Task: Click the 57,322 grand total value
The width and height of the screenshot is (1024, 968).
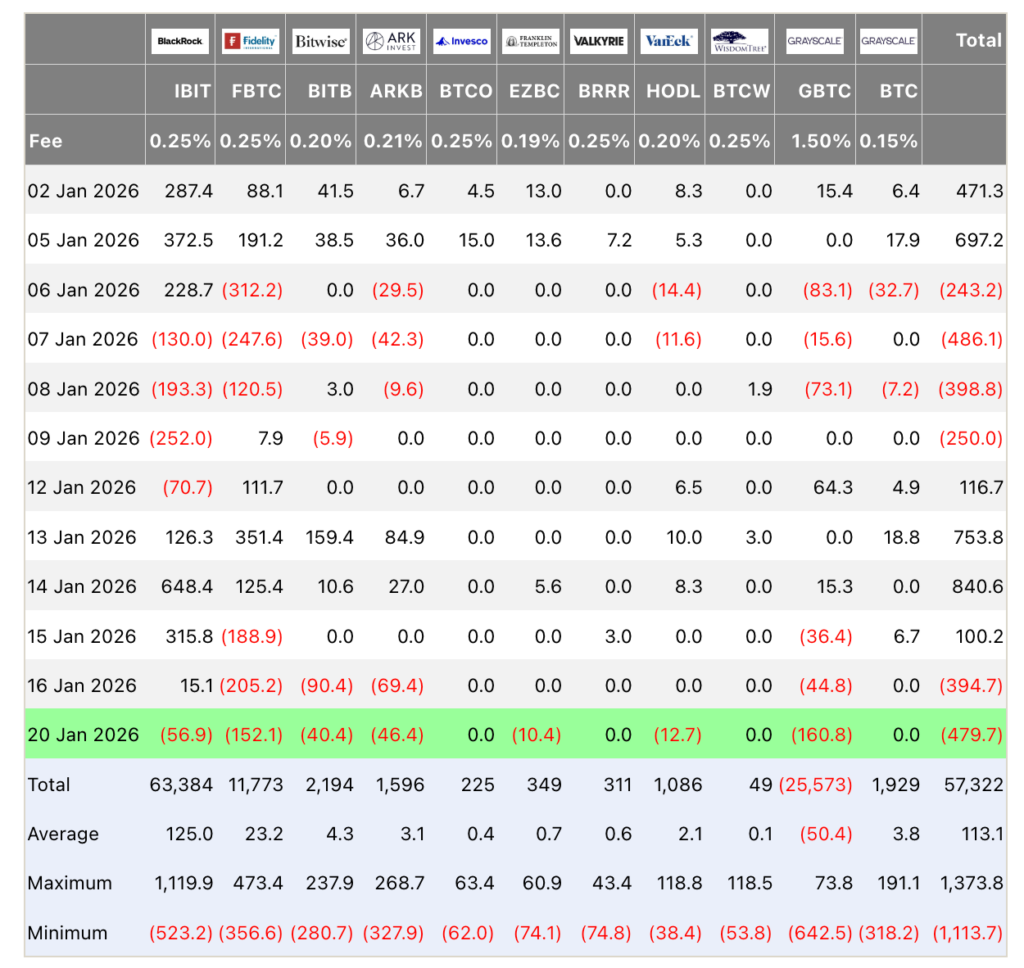Action: pyautogui.click(x=973, y=784)
